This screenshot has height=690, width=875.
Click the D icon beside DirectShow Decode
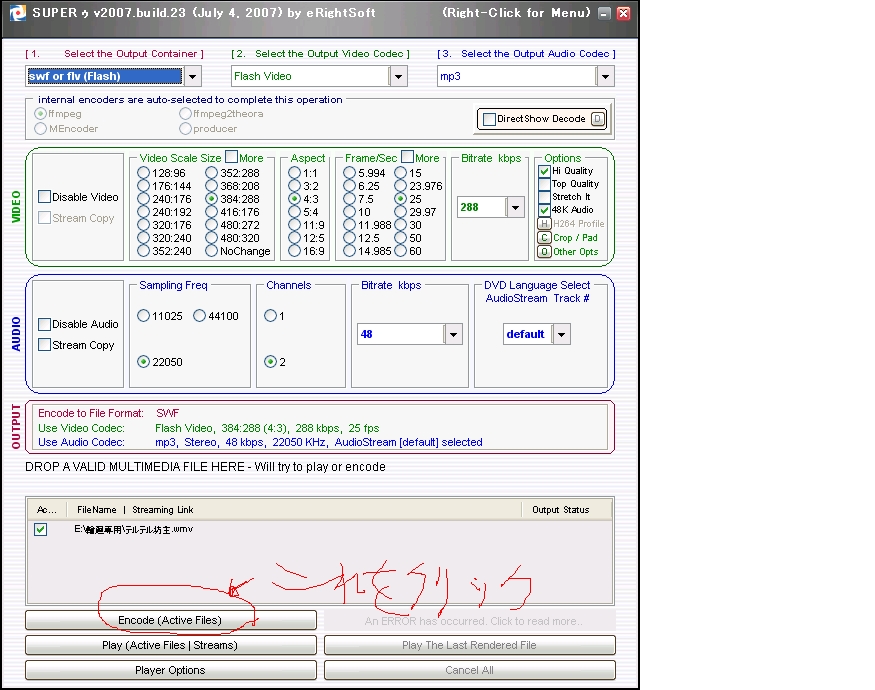click(598, 118)
